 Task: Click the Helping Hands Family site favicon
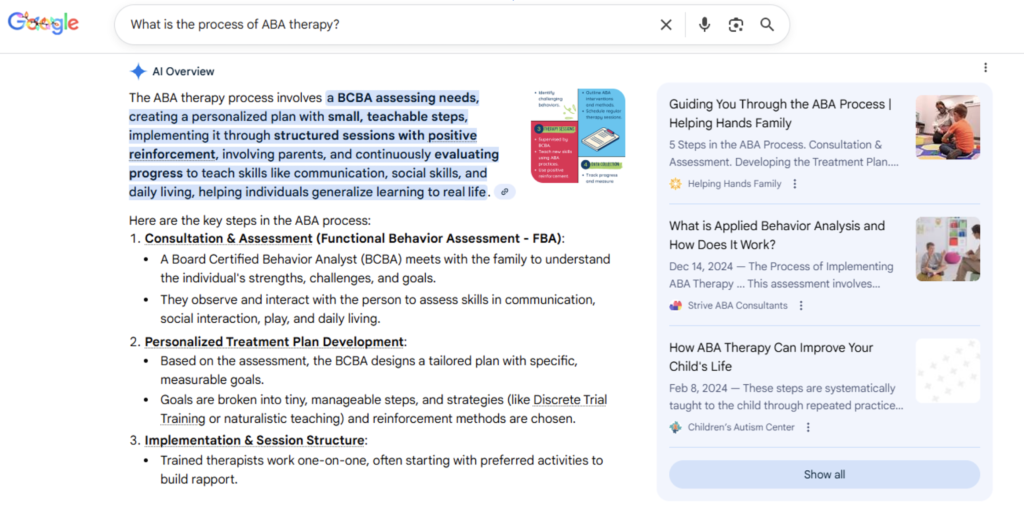click(x=675, y=184)
